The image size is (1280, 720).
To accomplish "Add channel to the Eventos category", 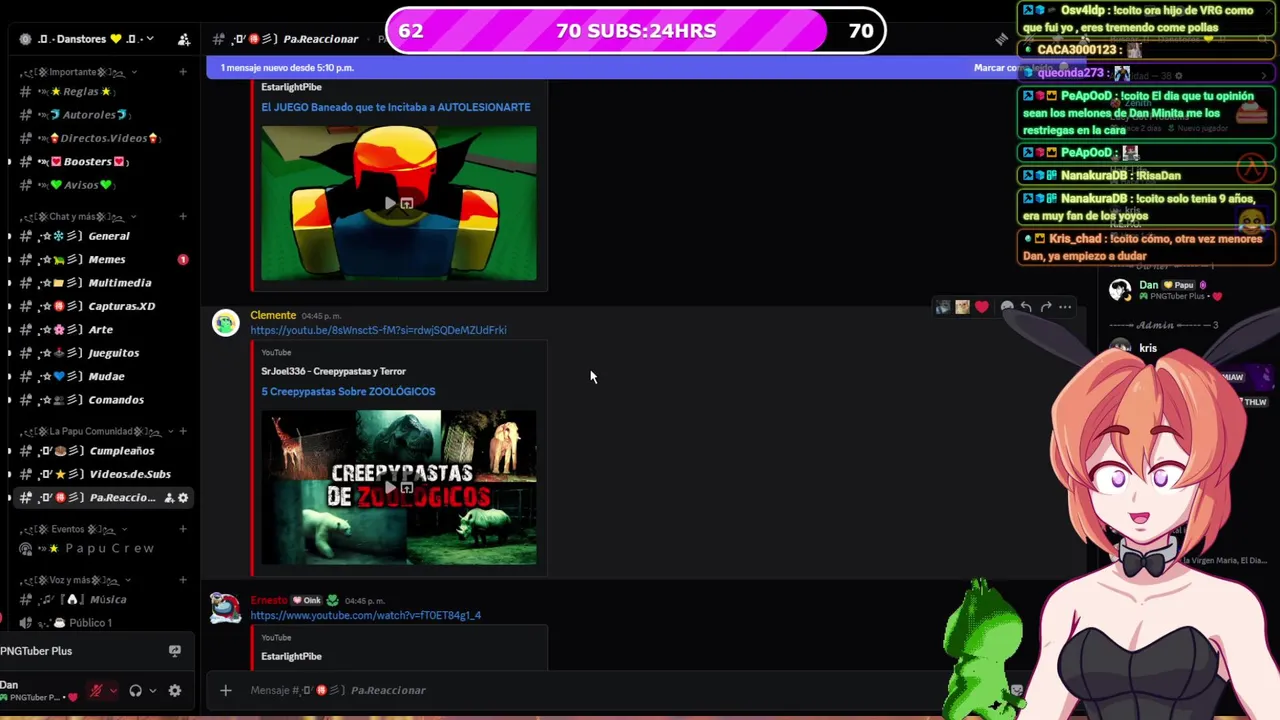I will point(183,529).
